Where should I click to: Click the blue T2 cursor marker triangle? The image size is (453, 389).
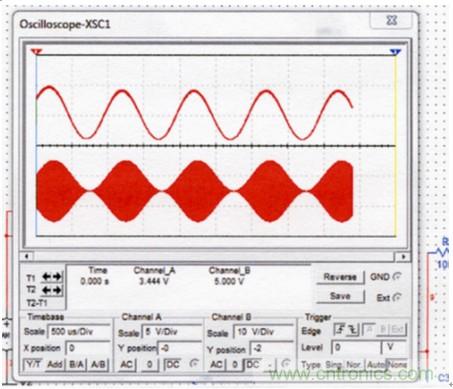(395, 52)
